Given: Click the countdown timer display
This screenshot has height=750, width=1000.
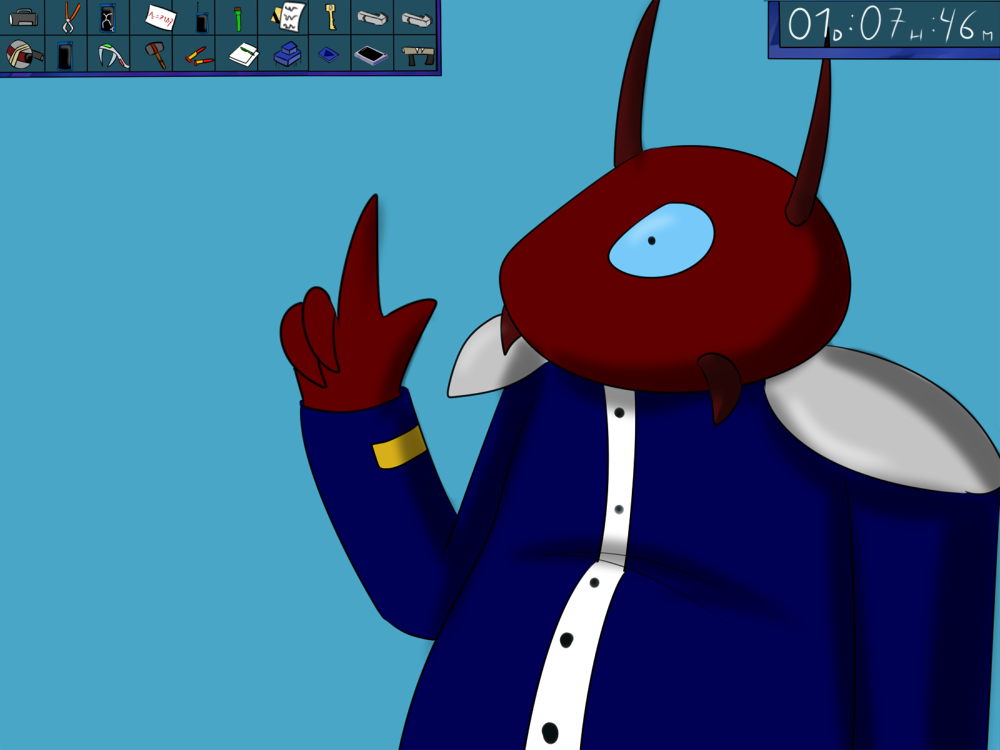Looking at the screenshot, I should coord(884,27).
